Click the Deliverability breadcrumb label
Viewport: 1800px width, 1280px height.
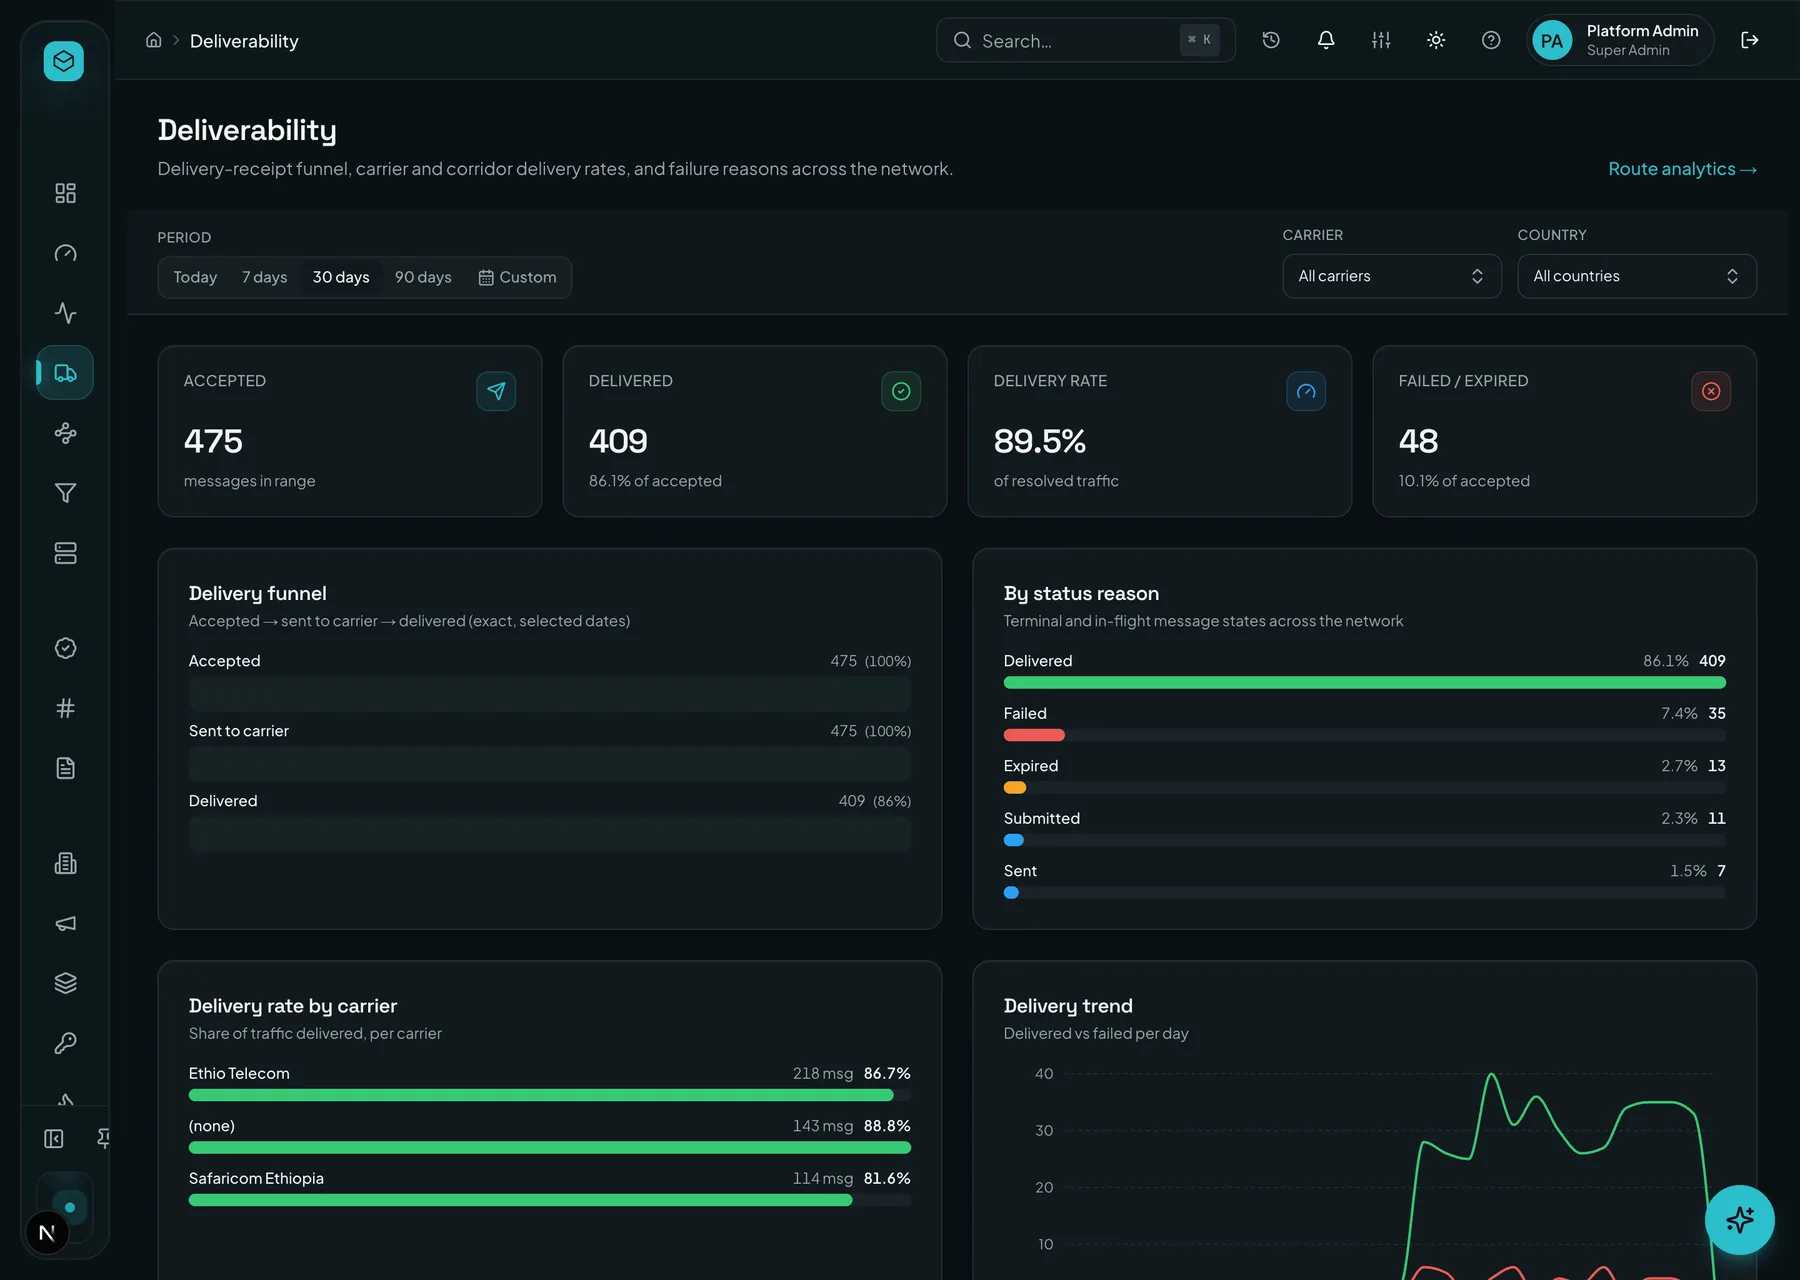coord(244,41)
